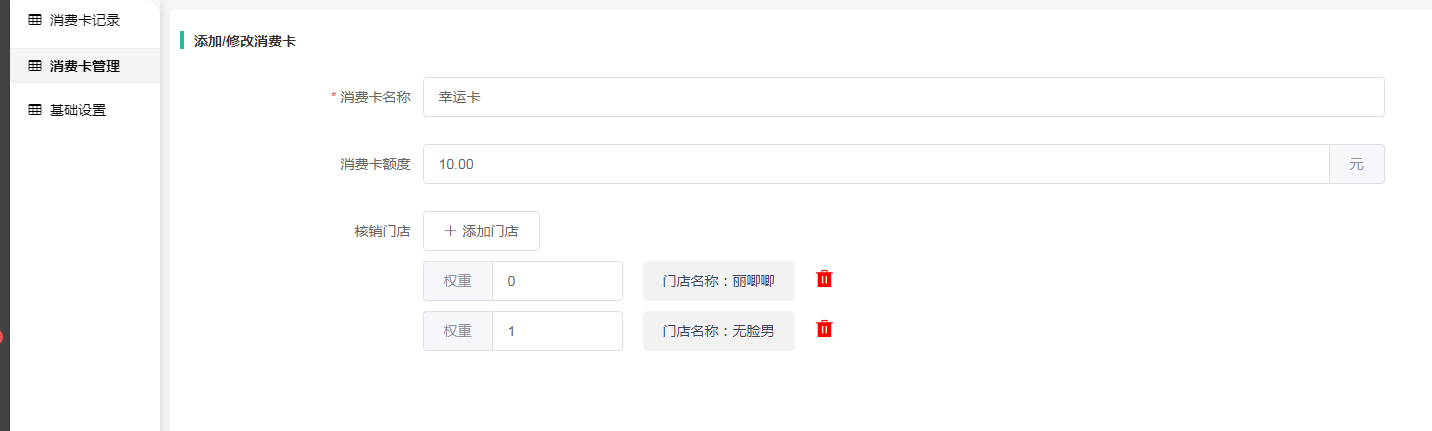Focus the 消费卡名称 field containing 幸运卡
The width and height of the screenshot is (1432, 431).
pos(903,97)
